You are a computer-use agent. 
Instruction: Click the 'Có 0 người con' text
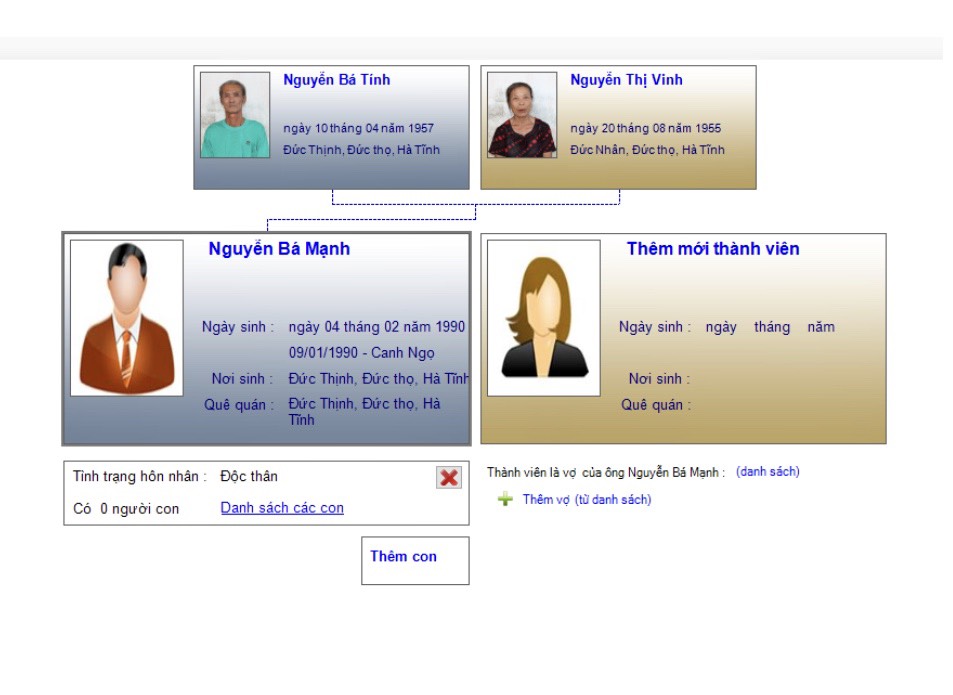(126, 508)
